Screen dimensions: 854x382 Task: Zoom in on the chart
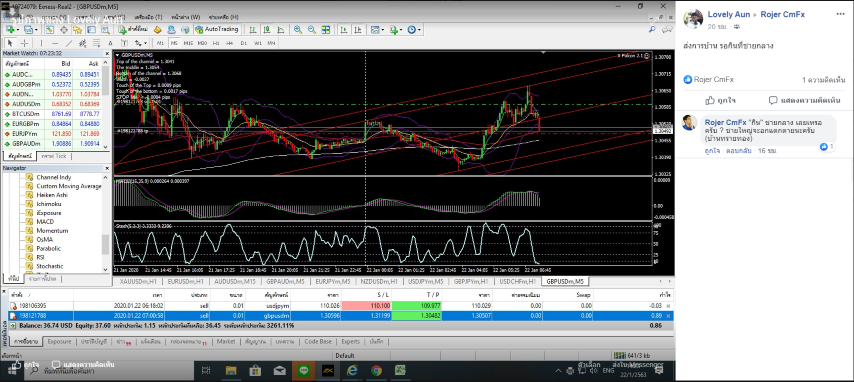point(298,29)
